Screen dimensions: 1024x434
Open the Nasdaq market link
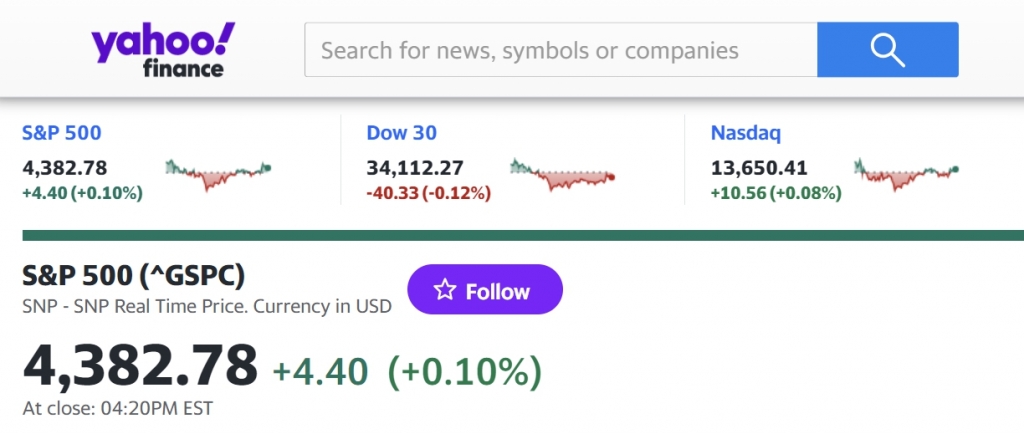(x=745, y=133)
